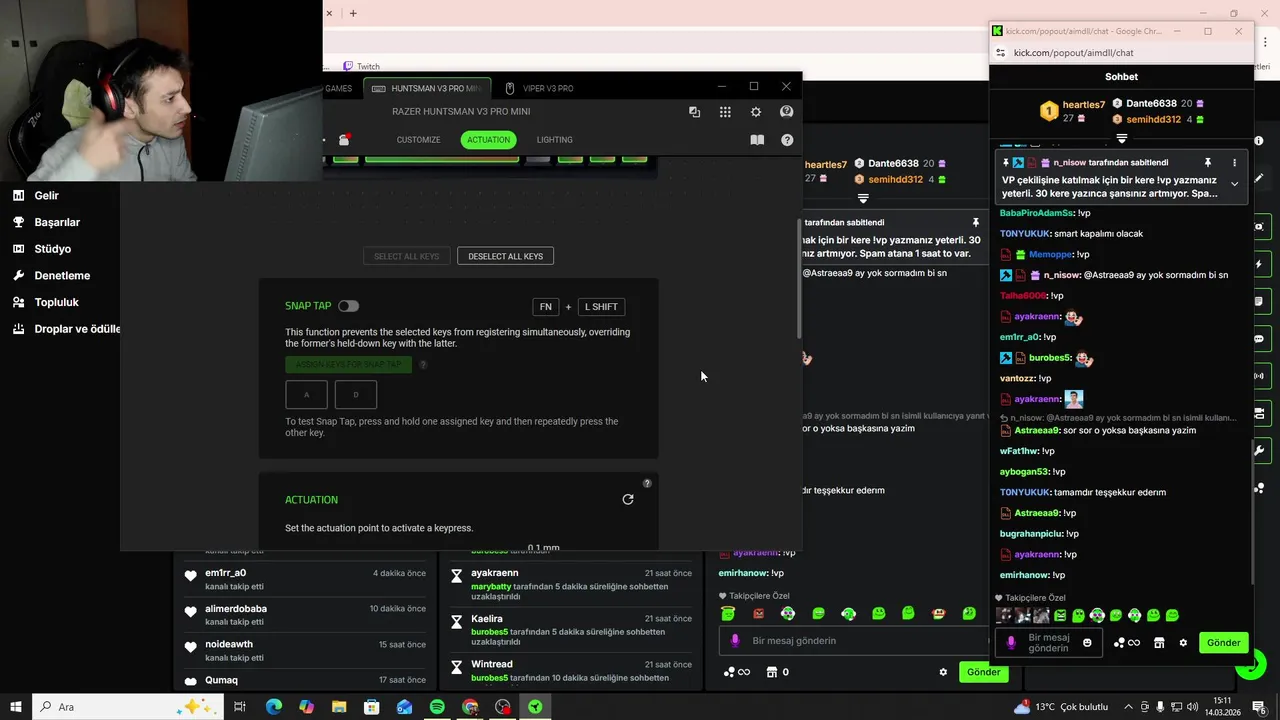Open chat settings gear in dashboard chat
The image size is (1280, 720).
coord(943,672)
